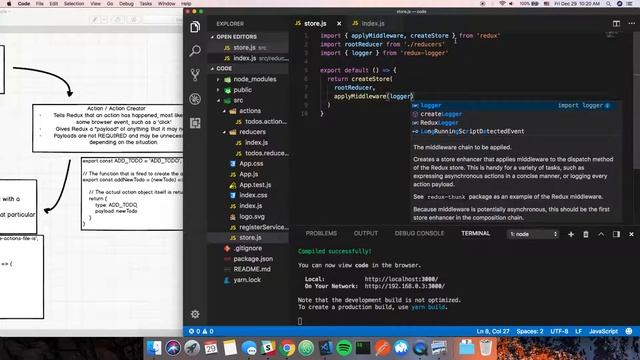Open Finder from the Dock
640x360 pixels.
154,348
